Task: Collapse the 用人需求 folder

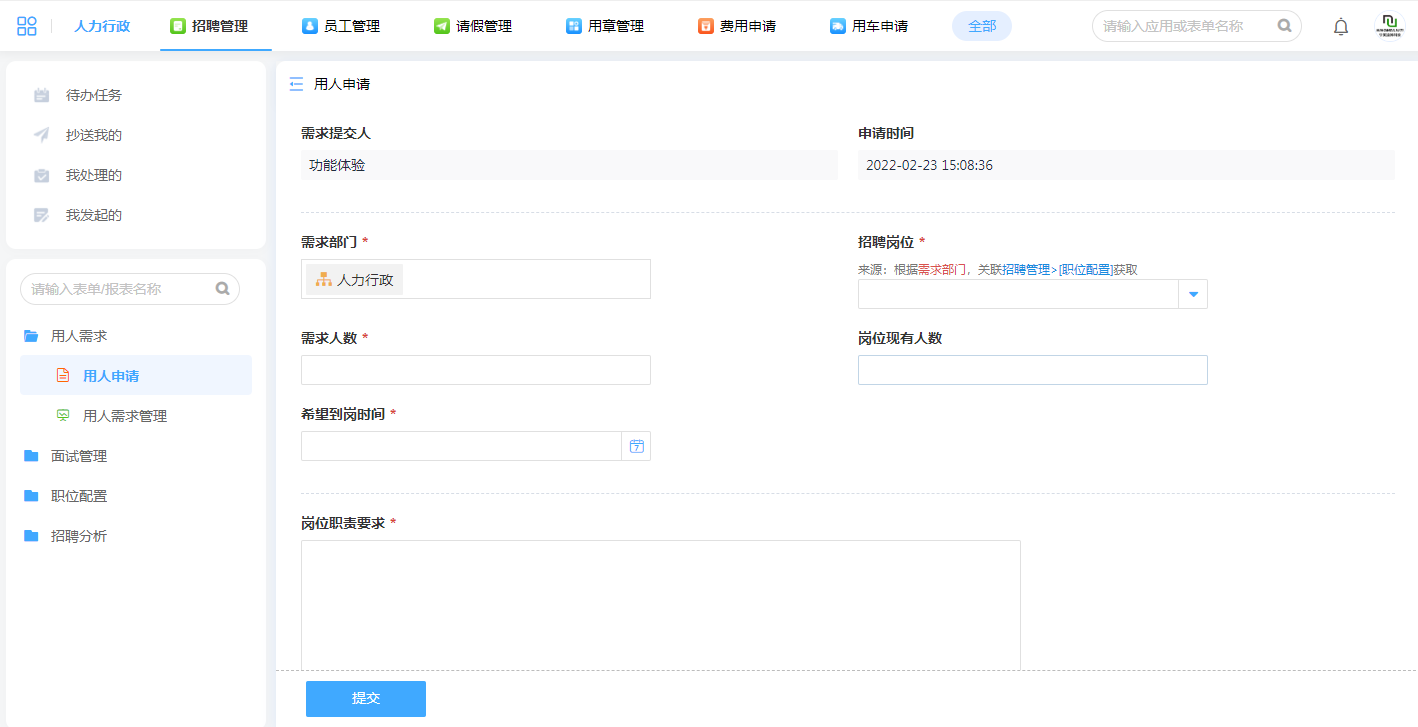Action: (78, 336)
